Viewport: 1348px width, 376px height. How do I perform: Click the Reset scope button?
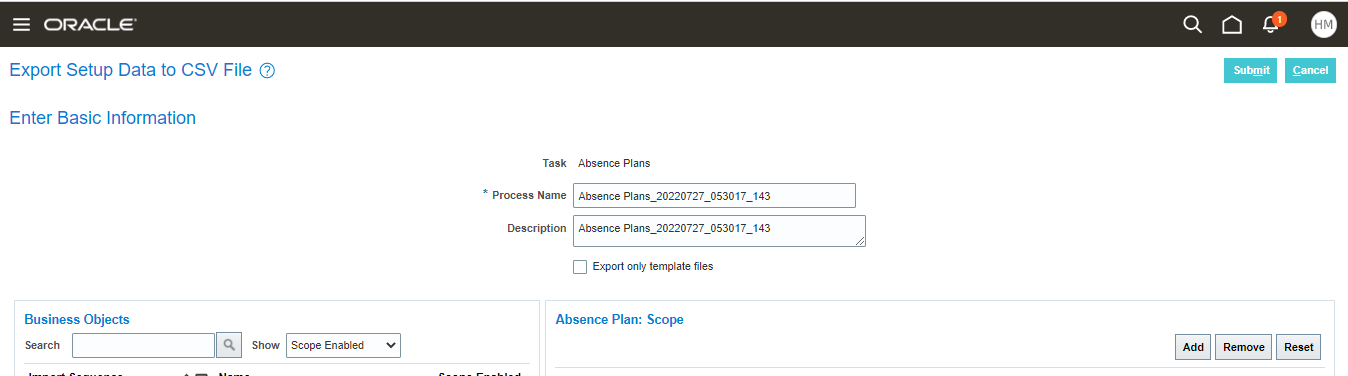1298,347
